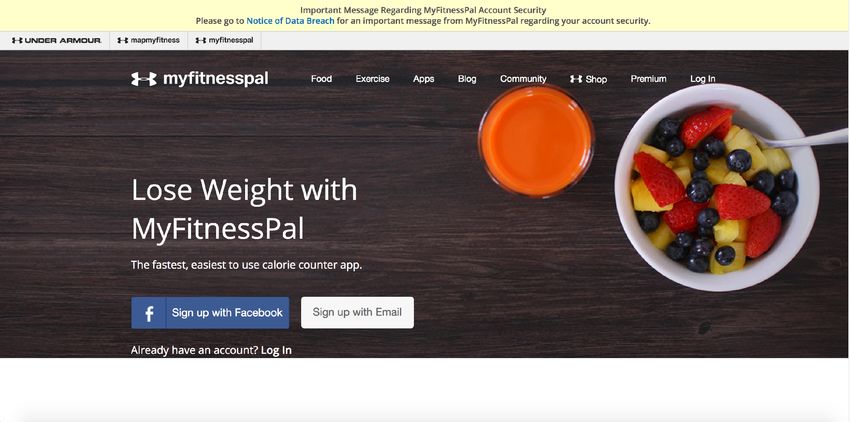Click the myfitnesspal logo in header
This screenshot has height=422, width=850.
click(199, 79)
